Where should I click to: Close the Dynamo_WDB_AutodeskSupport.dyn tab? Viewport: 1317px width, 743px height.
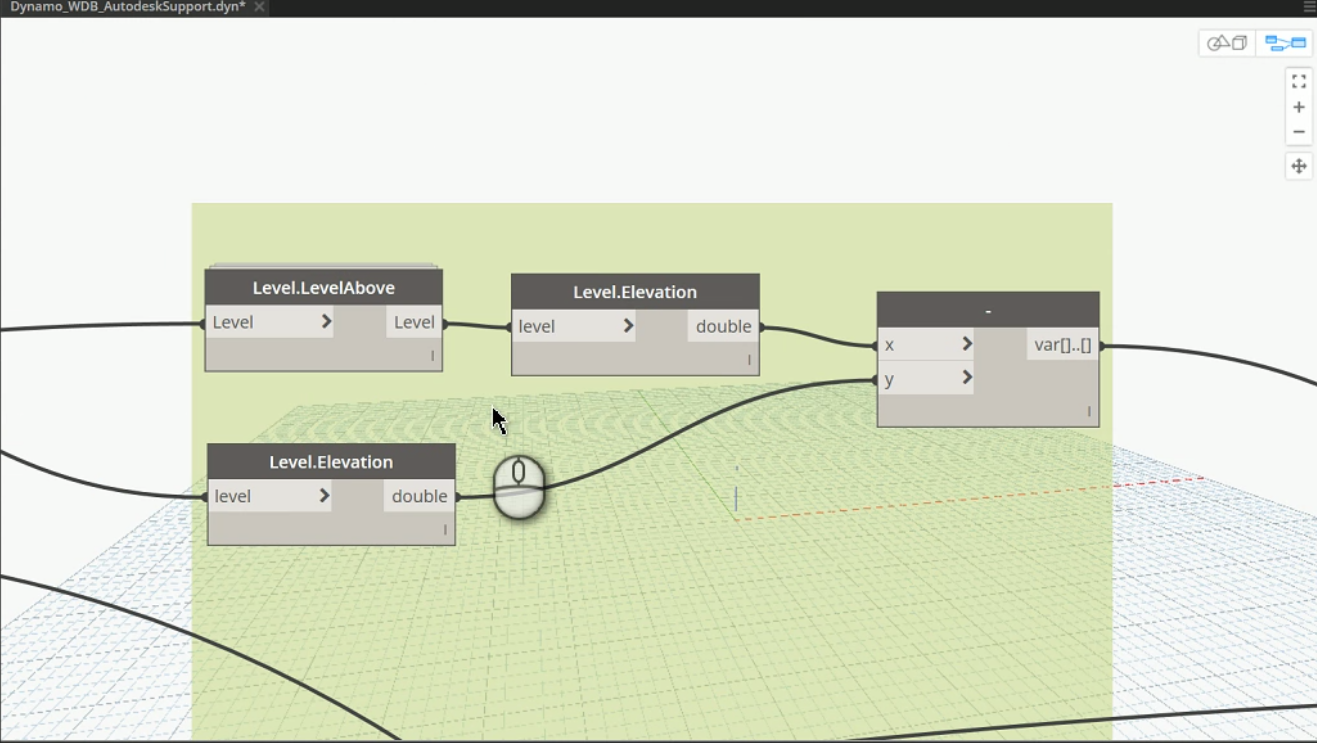pyautogui.click(x=259, y=7)
